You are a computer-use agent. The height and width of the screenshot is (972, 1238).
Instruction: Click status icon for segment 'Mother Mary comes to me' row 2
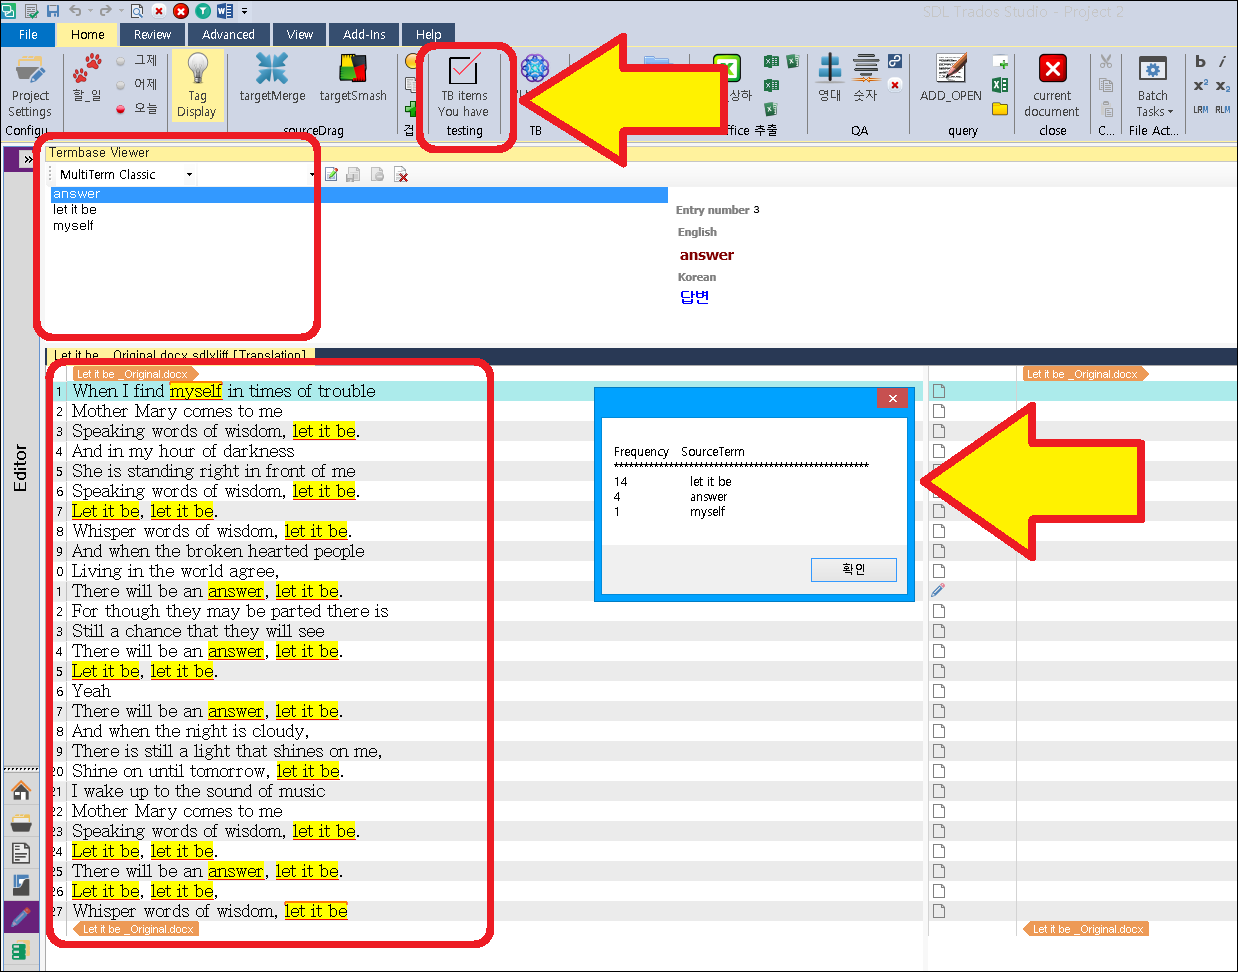click(x=939, y=411)
